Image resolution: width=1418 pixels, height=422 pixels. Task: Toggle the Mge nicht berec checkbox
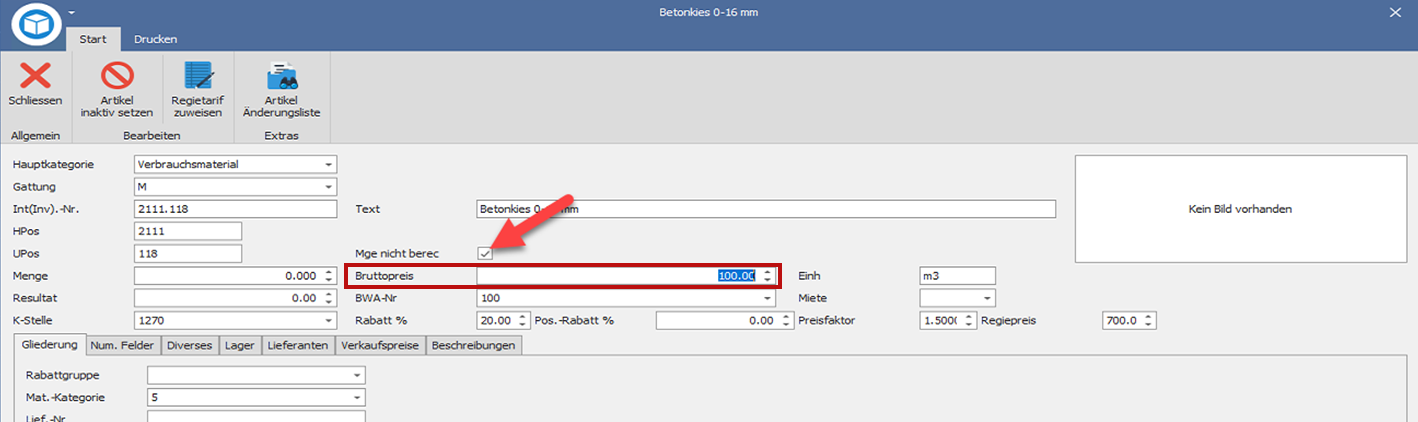[x=485, y=253]
